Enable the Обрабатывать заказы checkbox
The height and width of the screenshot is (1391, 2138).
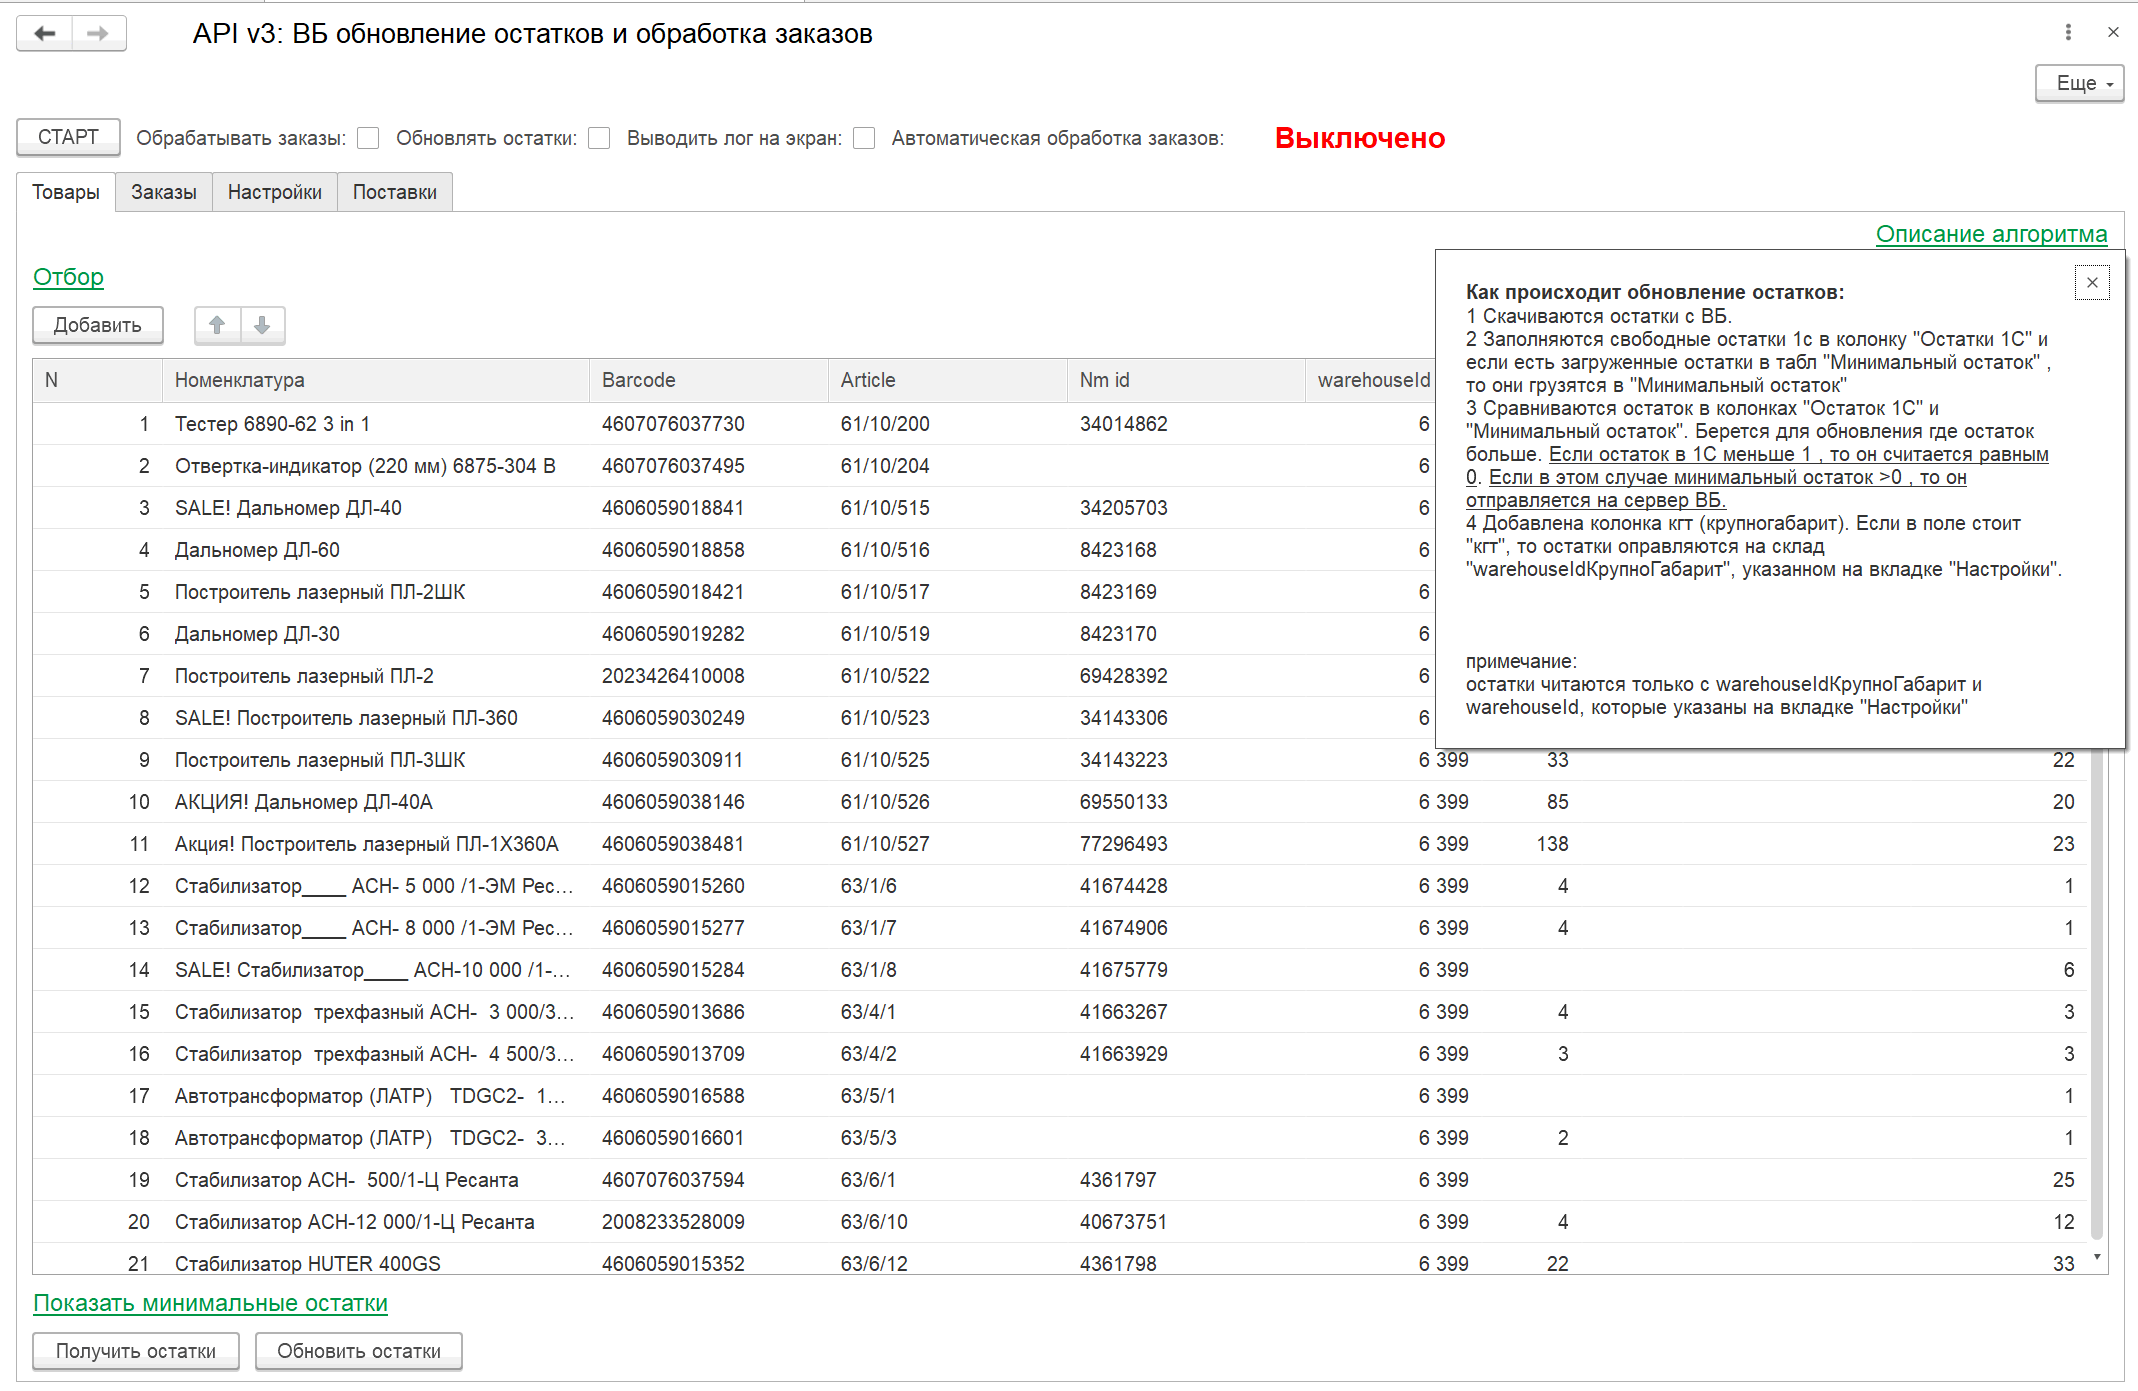[368, 138]
